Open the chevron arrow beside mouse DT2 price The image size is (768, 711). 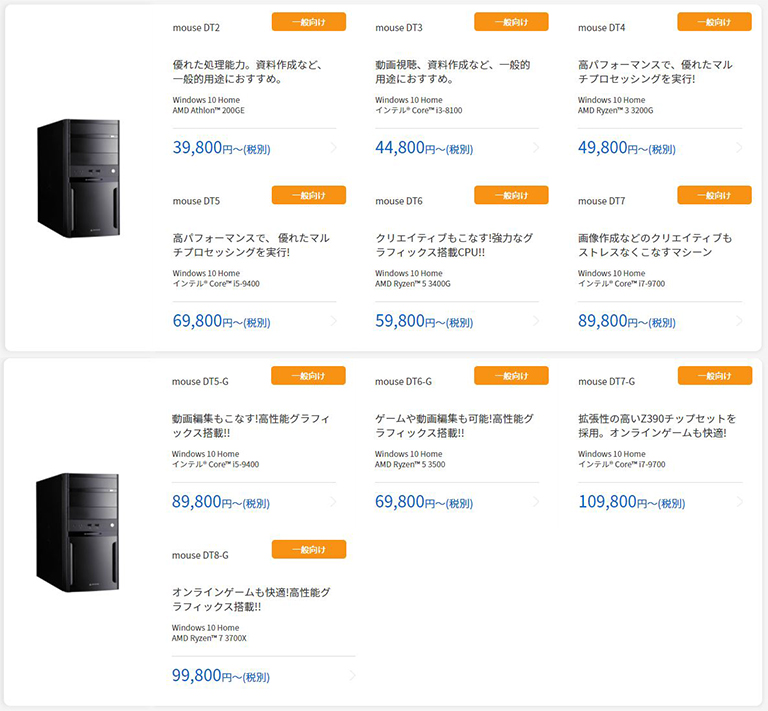(x=334, y=147)
